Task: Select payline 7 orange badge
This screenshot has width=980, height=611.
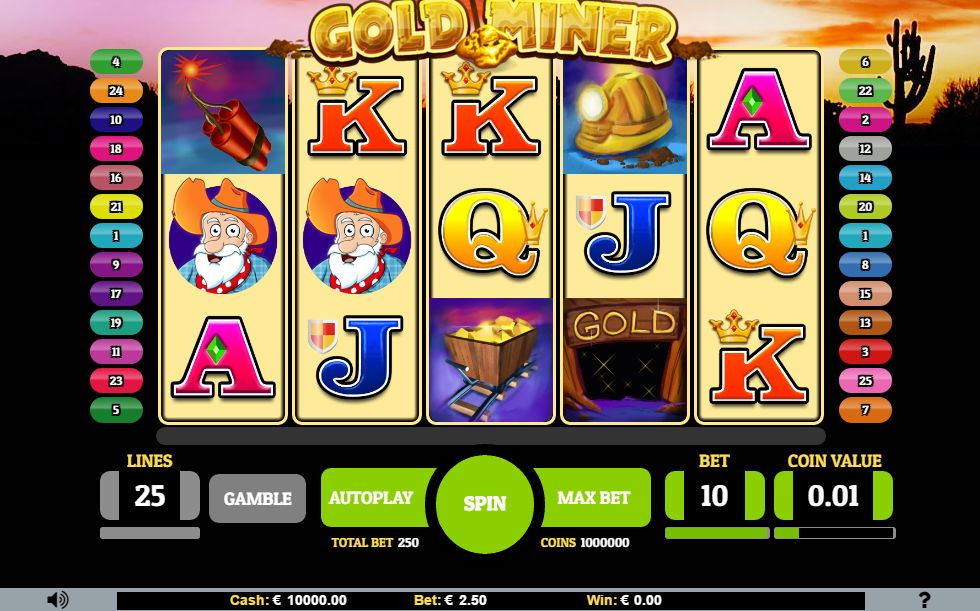Action: 865,410
